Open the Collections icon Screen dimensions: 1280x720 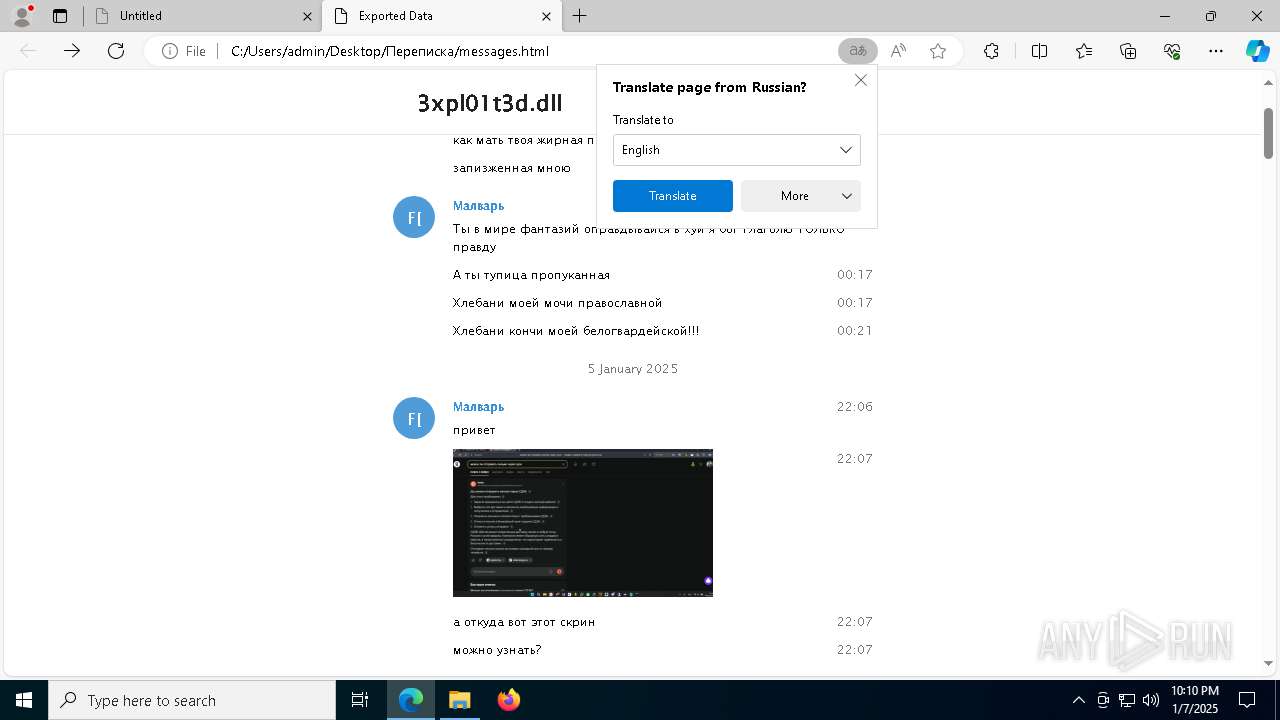1128,51
